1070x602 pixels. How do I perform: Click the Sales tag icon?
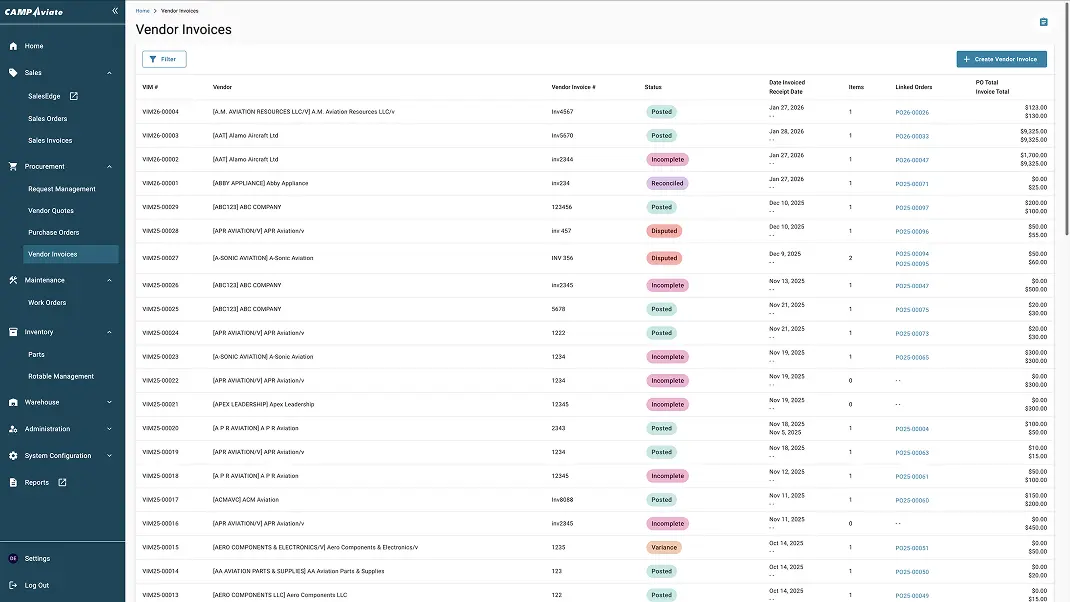point(13,72)
